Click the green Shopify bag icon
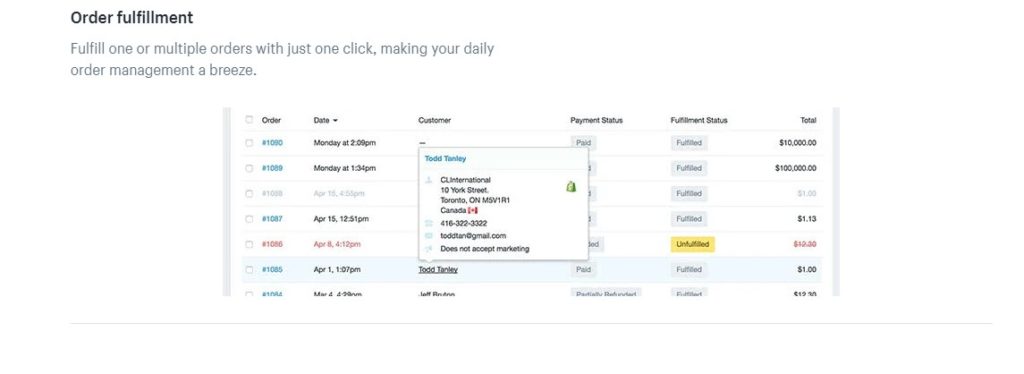The width and height of the screenshot is (1024, 374). click(571, 187)
